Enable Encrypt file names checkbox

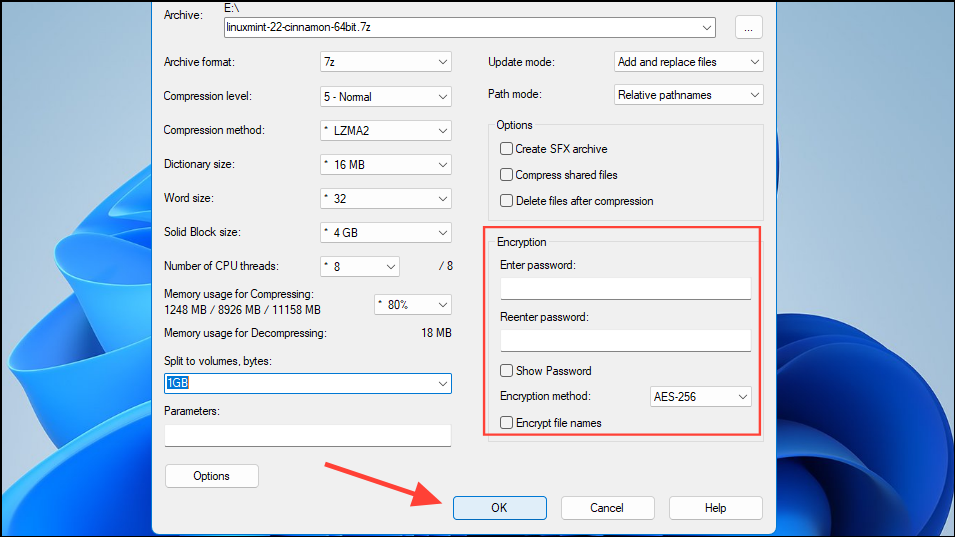[x=506, y=423]
